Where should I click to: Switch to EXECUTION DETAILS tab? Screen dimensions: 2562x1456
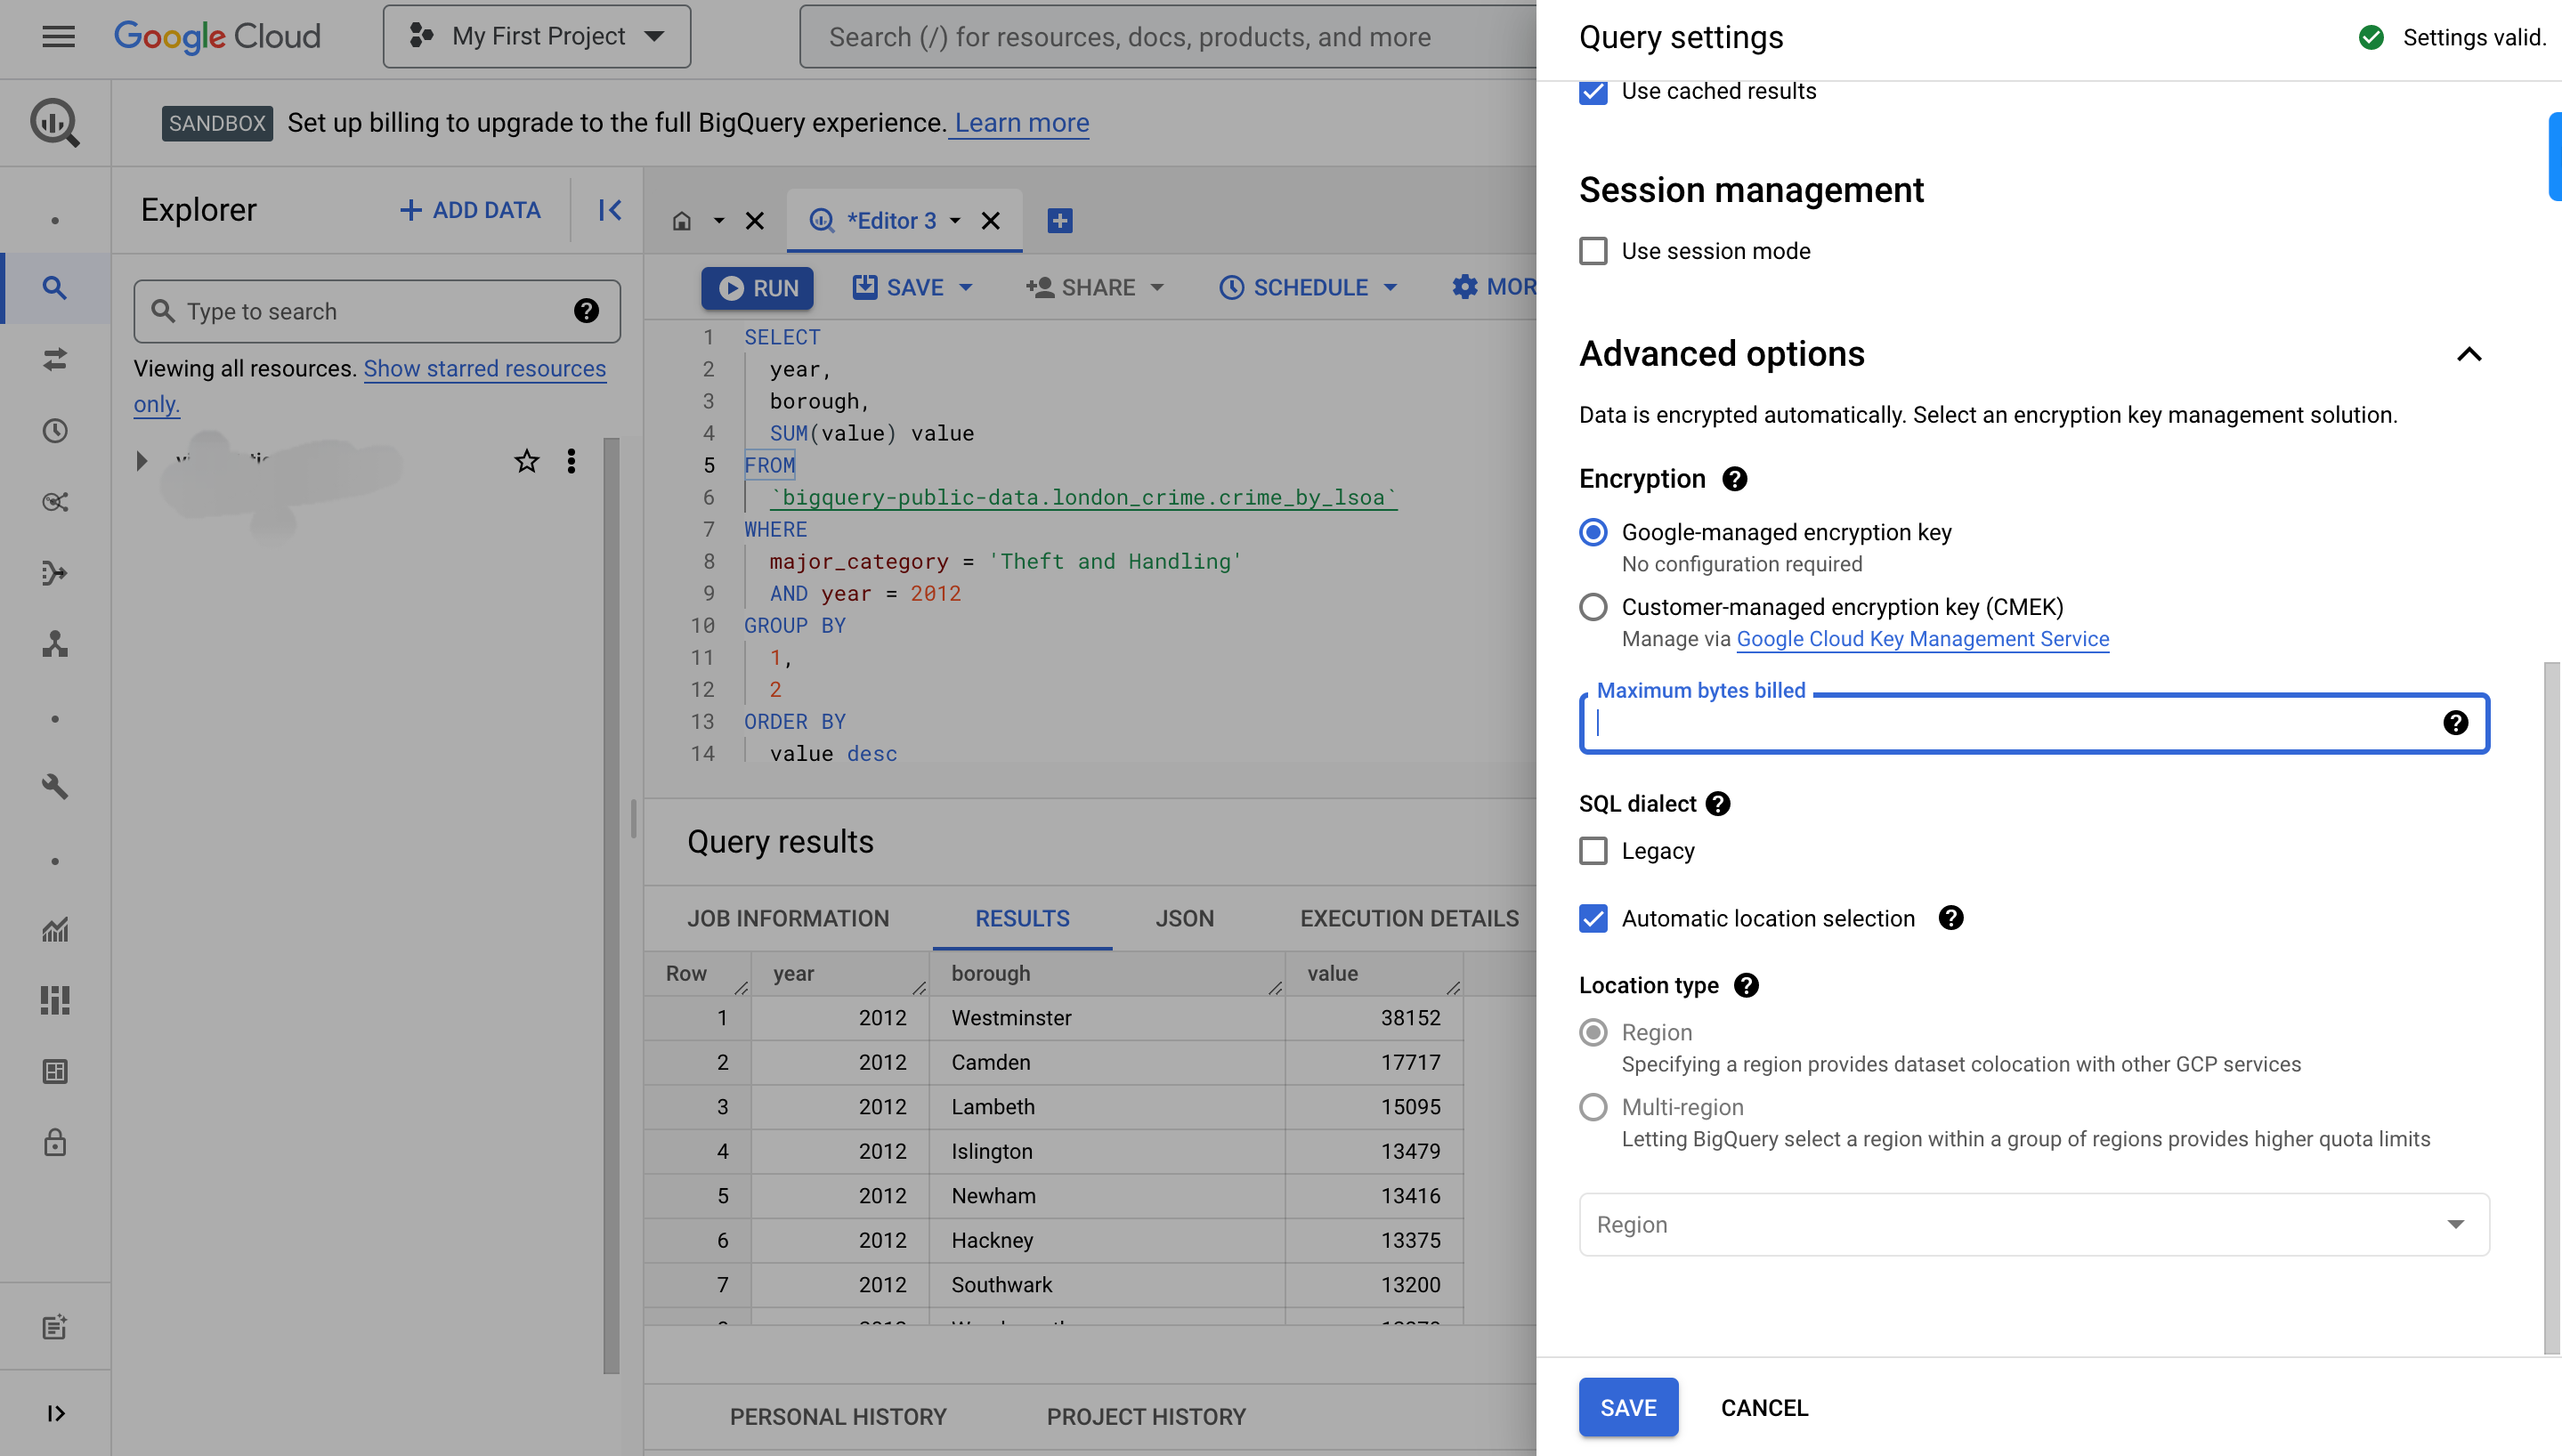click(1409, 918)
